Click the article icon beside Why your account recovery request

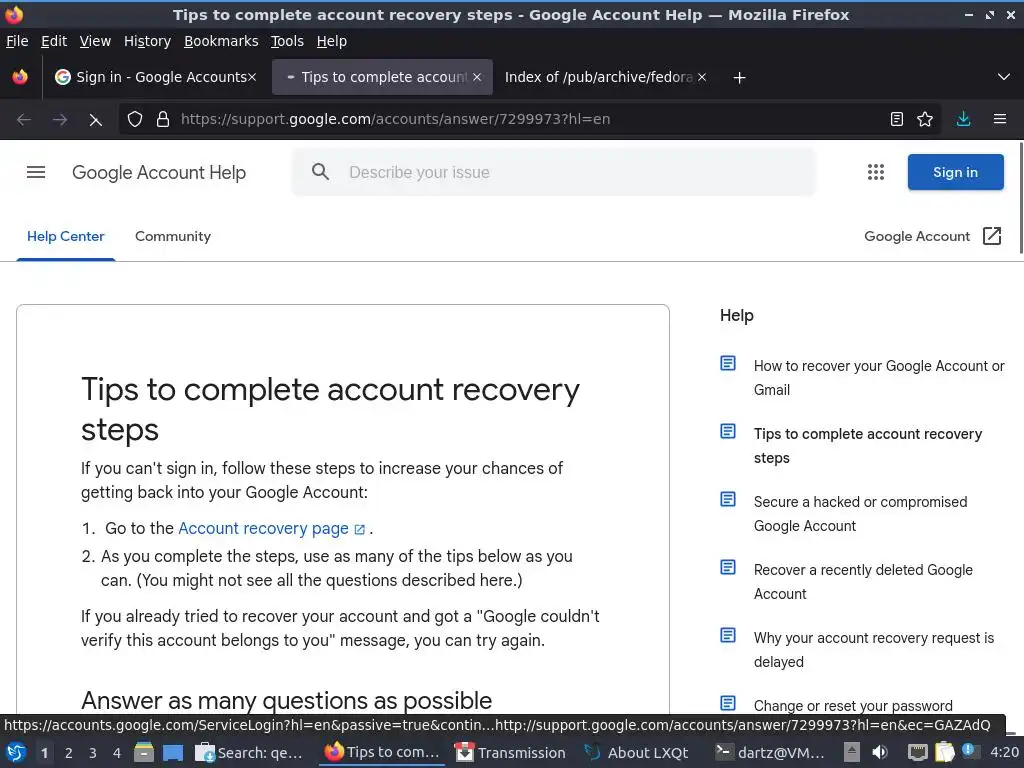[x=728, y=635]
